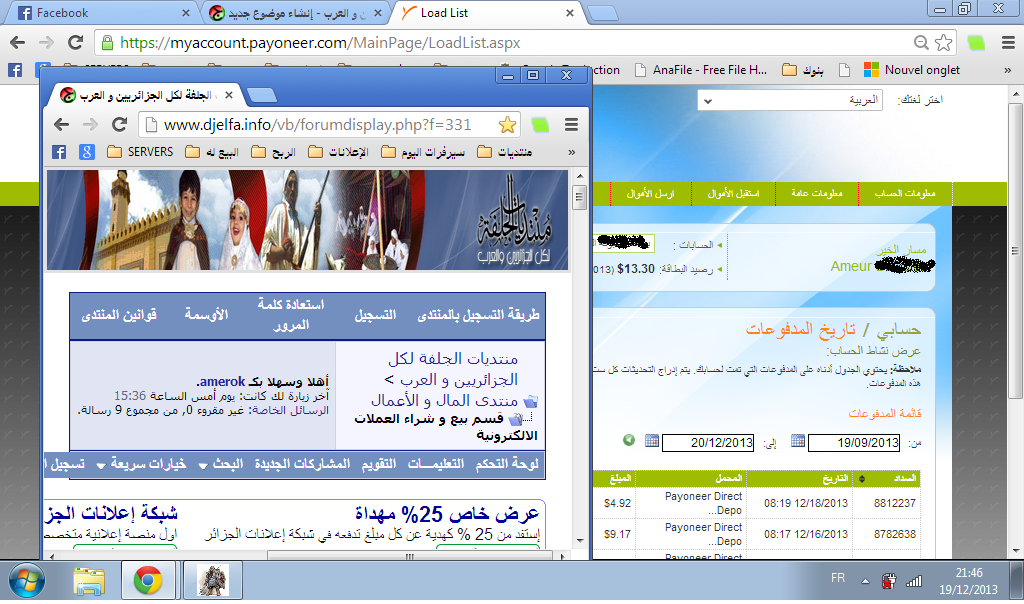Sort the payments table by التاريخ column

click(x=835, y=479)
